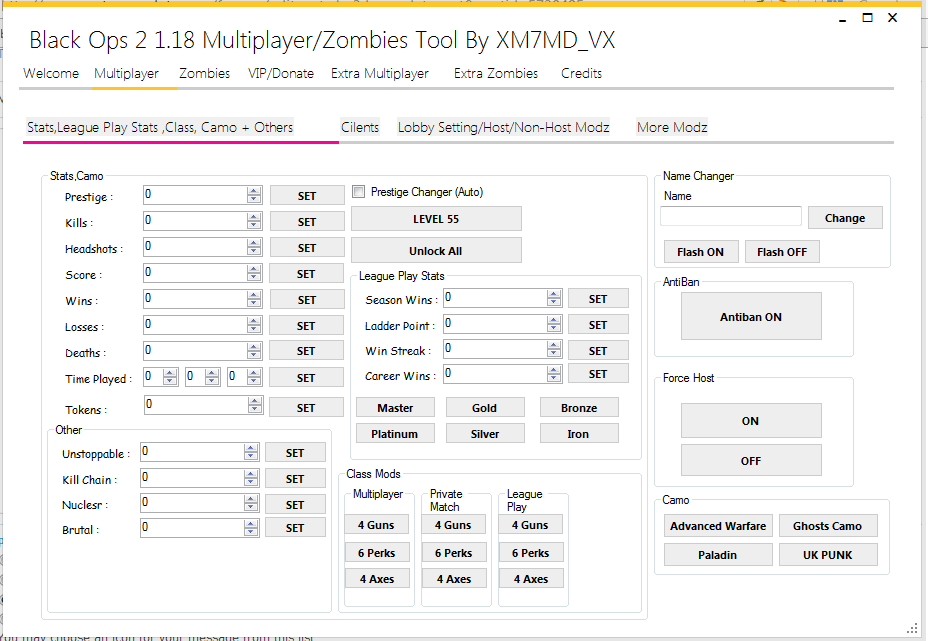Apply Paladin camo
The width and height of the screenshot is (928, 641).
[x=718, y=555]
